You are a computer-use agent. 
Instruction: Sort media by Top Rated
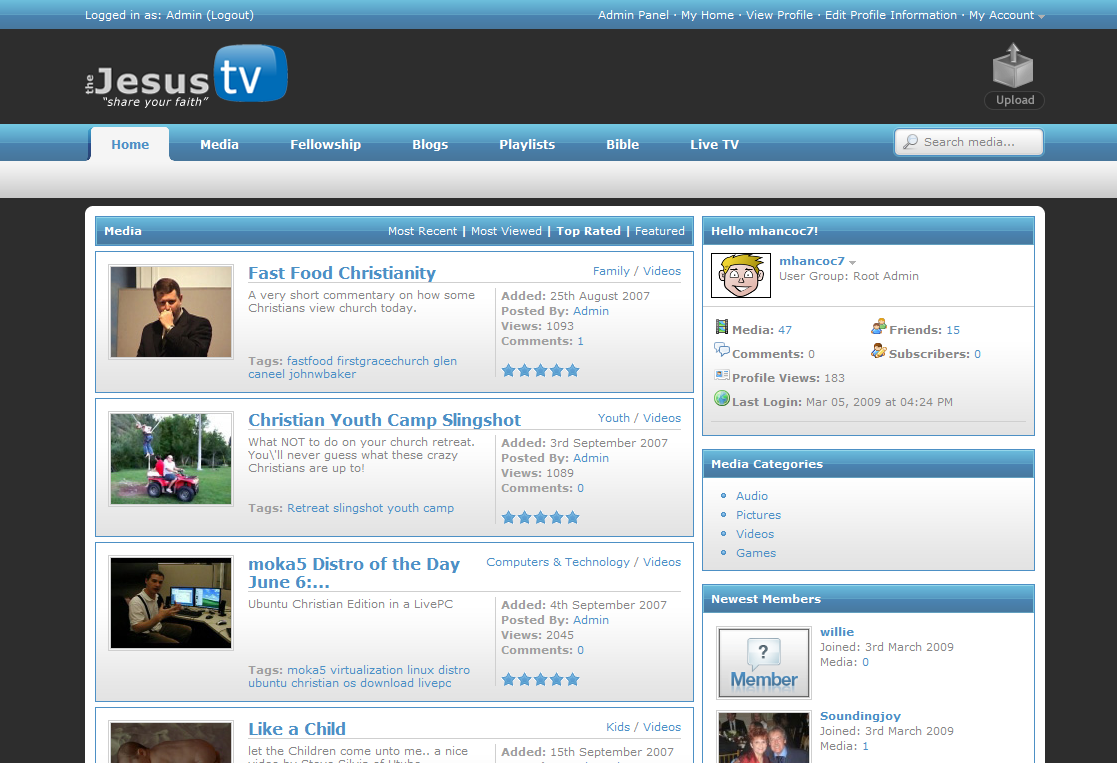(588, 231)
